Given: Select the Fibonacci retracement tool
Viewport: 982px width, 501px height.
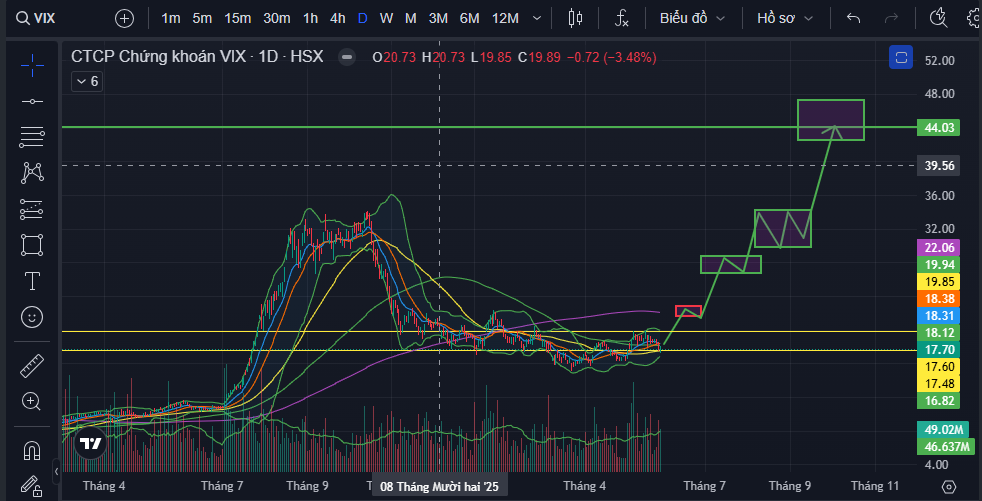Looking at the screenshot, I should [x=32, y=137].
